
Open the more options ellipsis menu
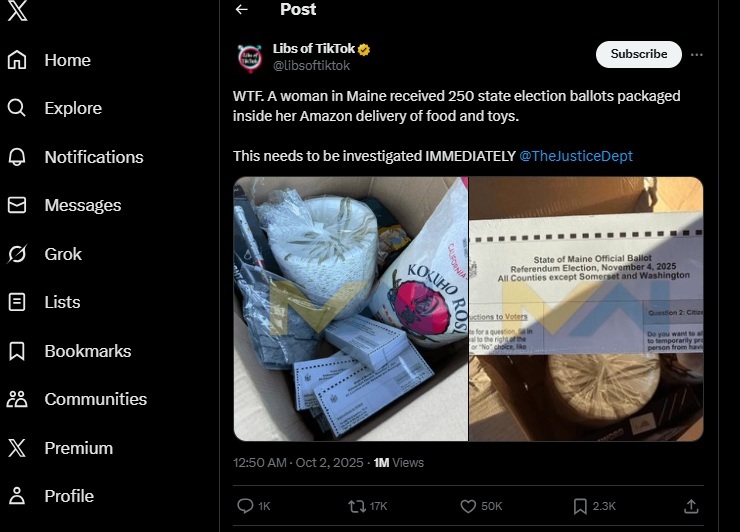[697, 54]
